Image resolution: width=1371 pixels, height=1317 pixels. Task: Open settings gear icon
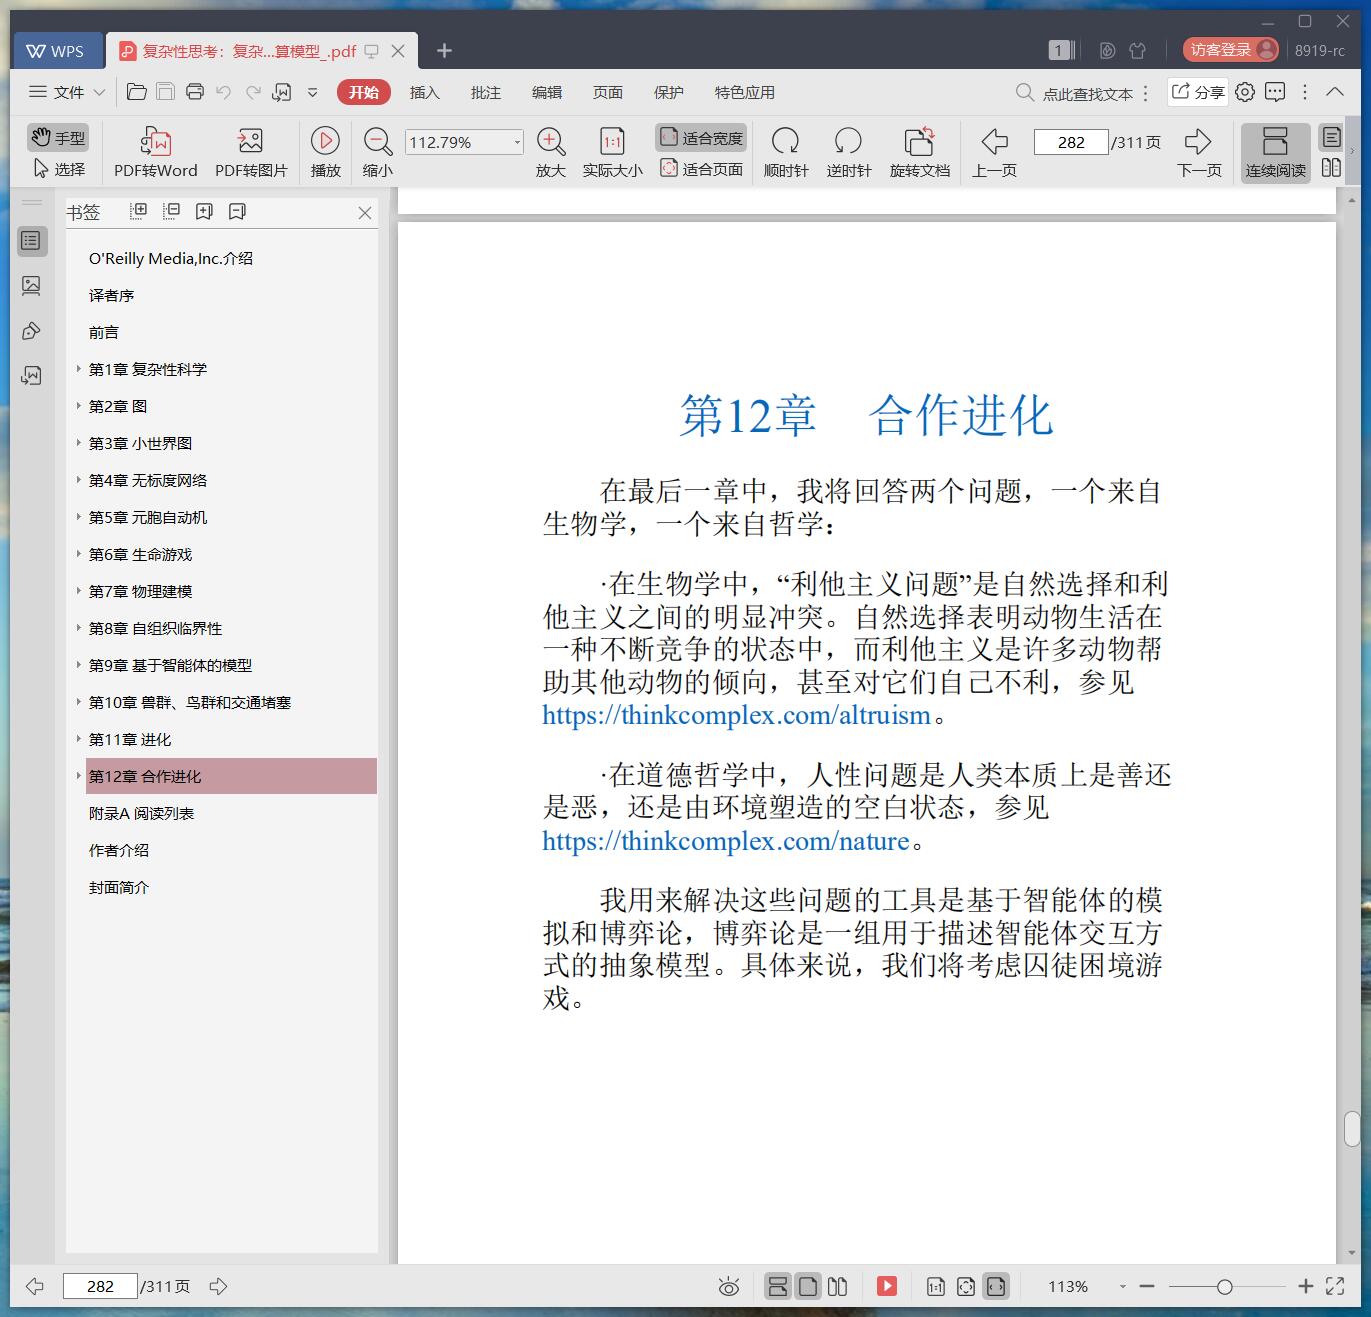click(1245, 92)
